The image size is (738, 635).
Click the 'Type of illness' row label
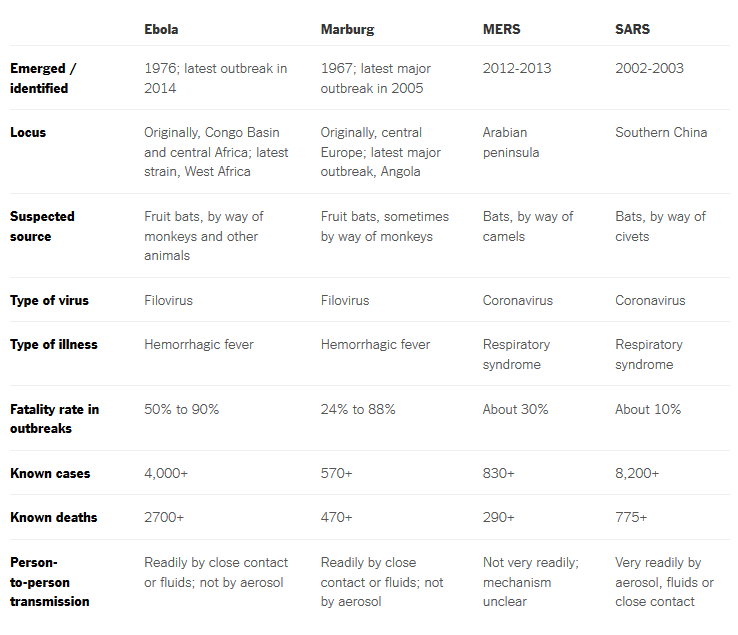pyautogui.click(x=54, y=345)
